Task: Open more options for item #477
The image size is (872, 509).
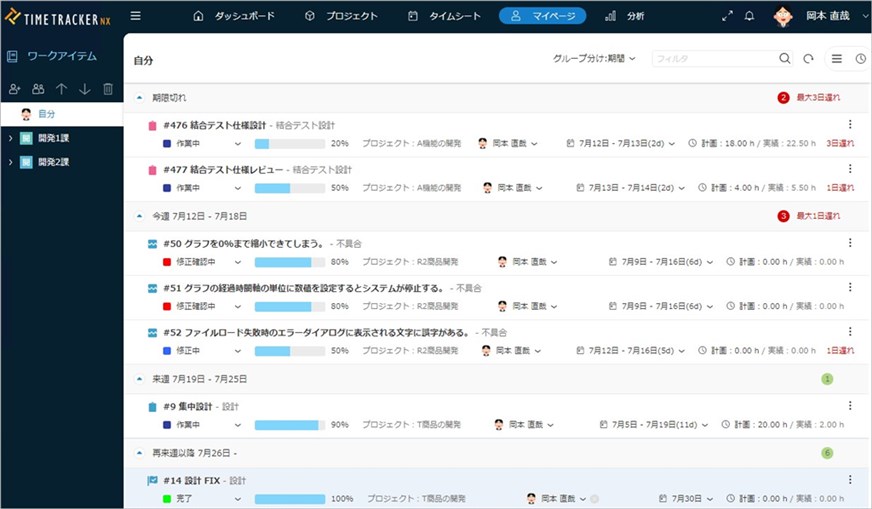Action: [x=850, y=169]
